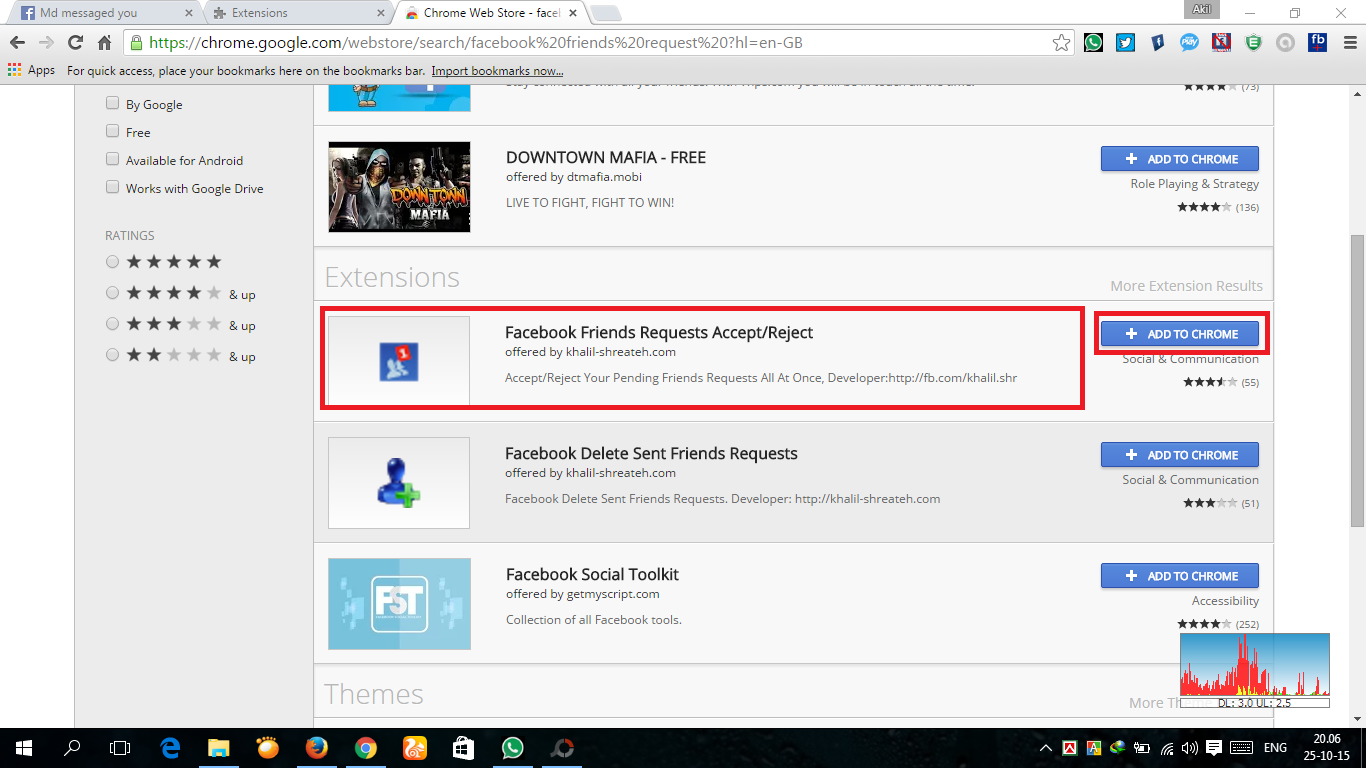Viewport: 1366px width, 768px height.
Task: Add Facebook Delete Sent Friends Requests to Chrome
Action: [x=1180, y=455]
